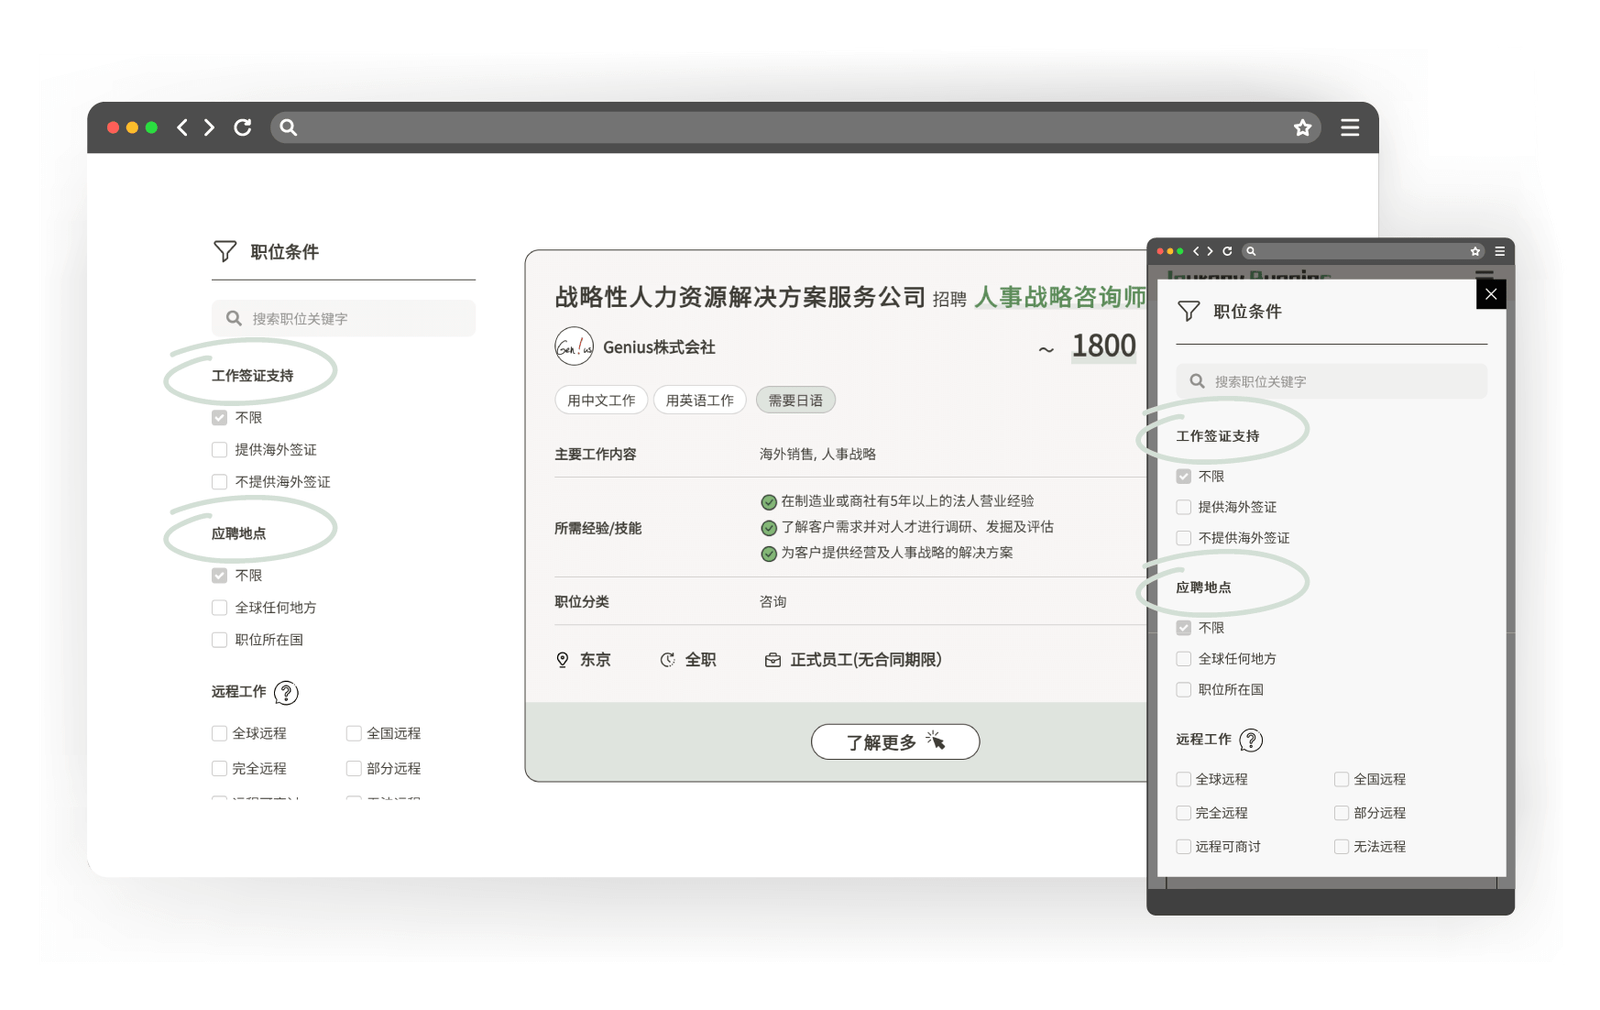Click 远程工作 help icon in small window
Viewport: 1600px width, 1010px height.
1251,740
